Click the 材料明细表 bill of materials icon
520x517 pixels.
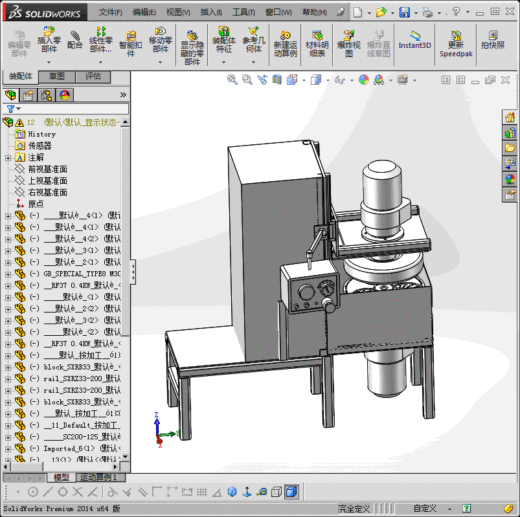click(x=317, y=44)
